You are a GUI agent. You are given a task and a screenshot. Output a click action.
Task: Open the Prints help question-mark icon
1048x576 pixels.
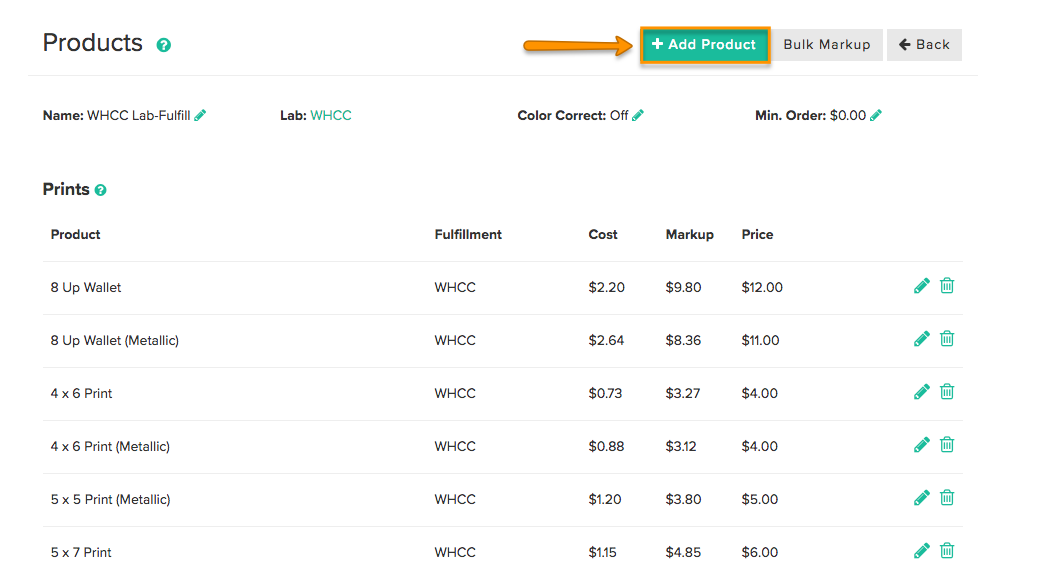click(x=100, y=190)
